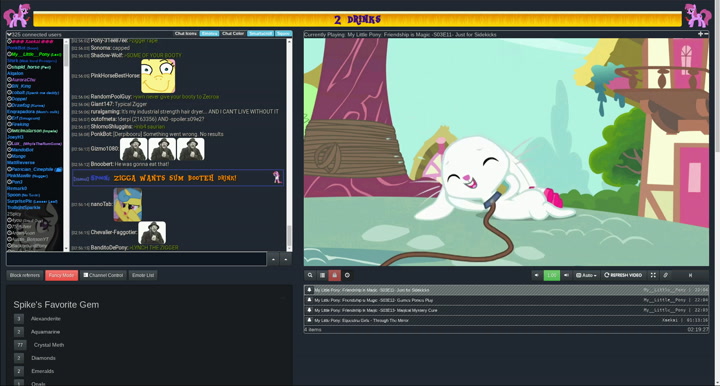Click the playlist list view icon
This screenshot has height=386, width=720.
[x=322, y=275]
